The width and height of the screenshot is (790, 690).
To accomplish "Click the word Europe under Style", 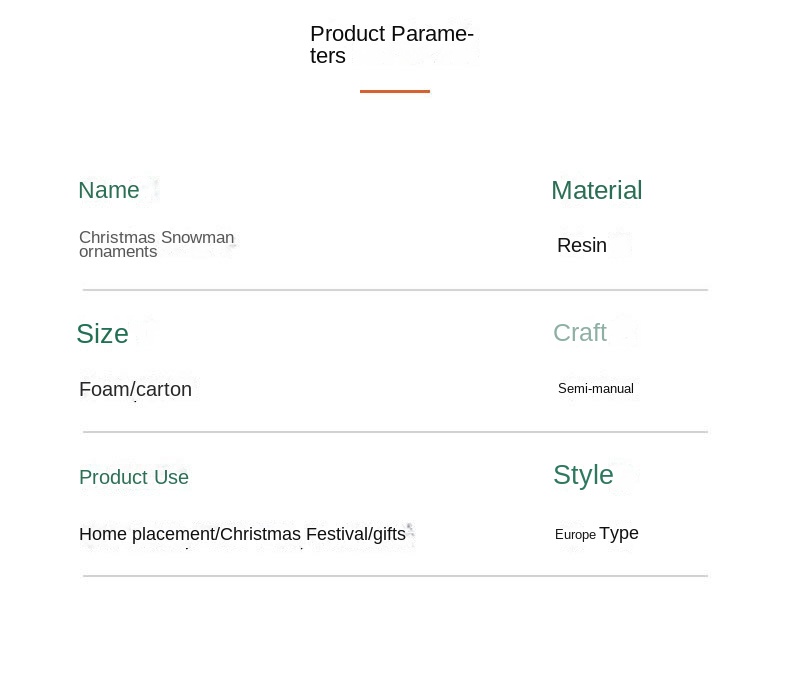I will click(575, 534).
